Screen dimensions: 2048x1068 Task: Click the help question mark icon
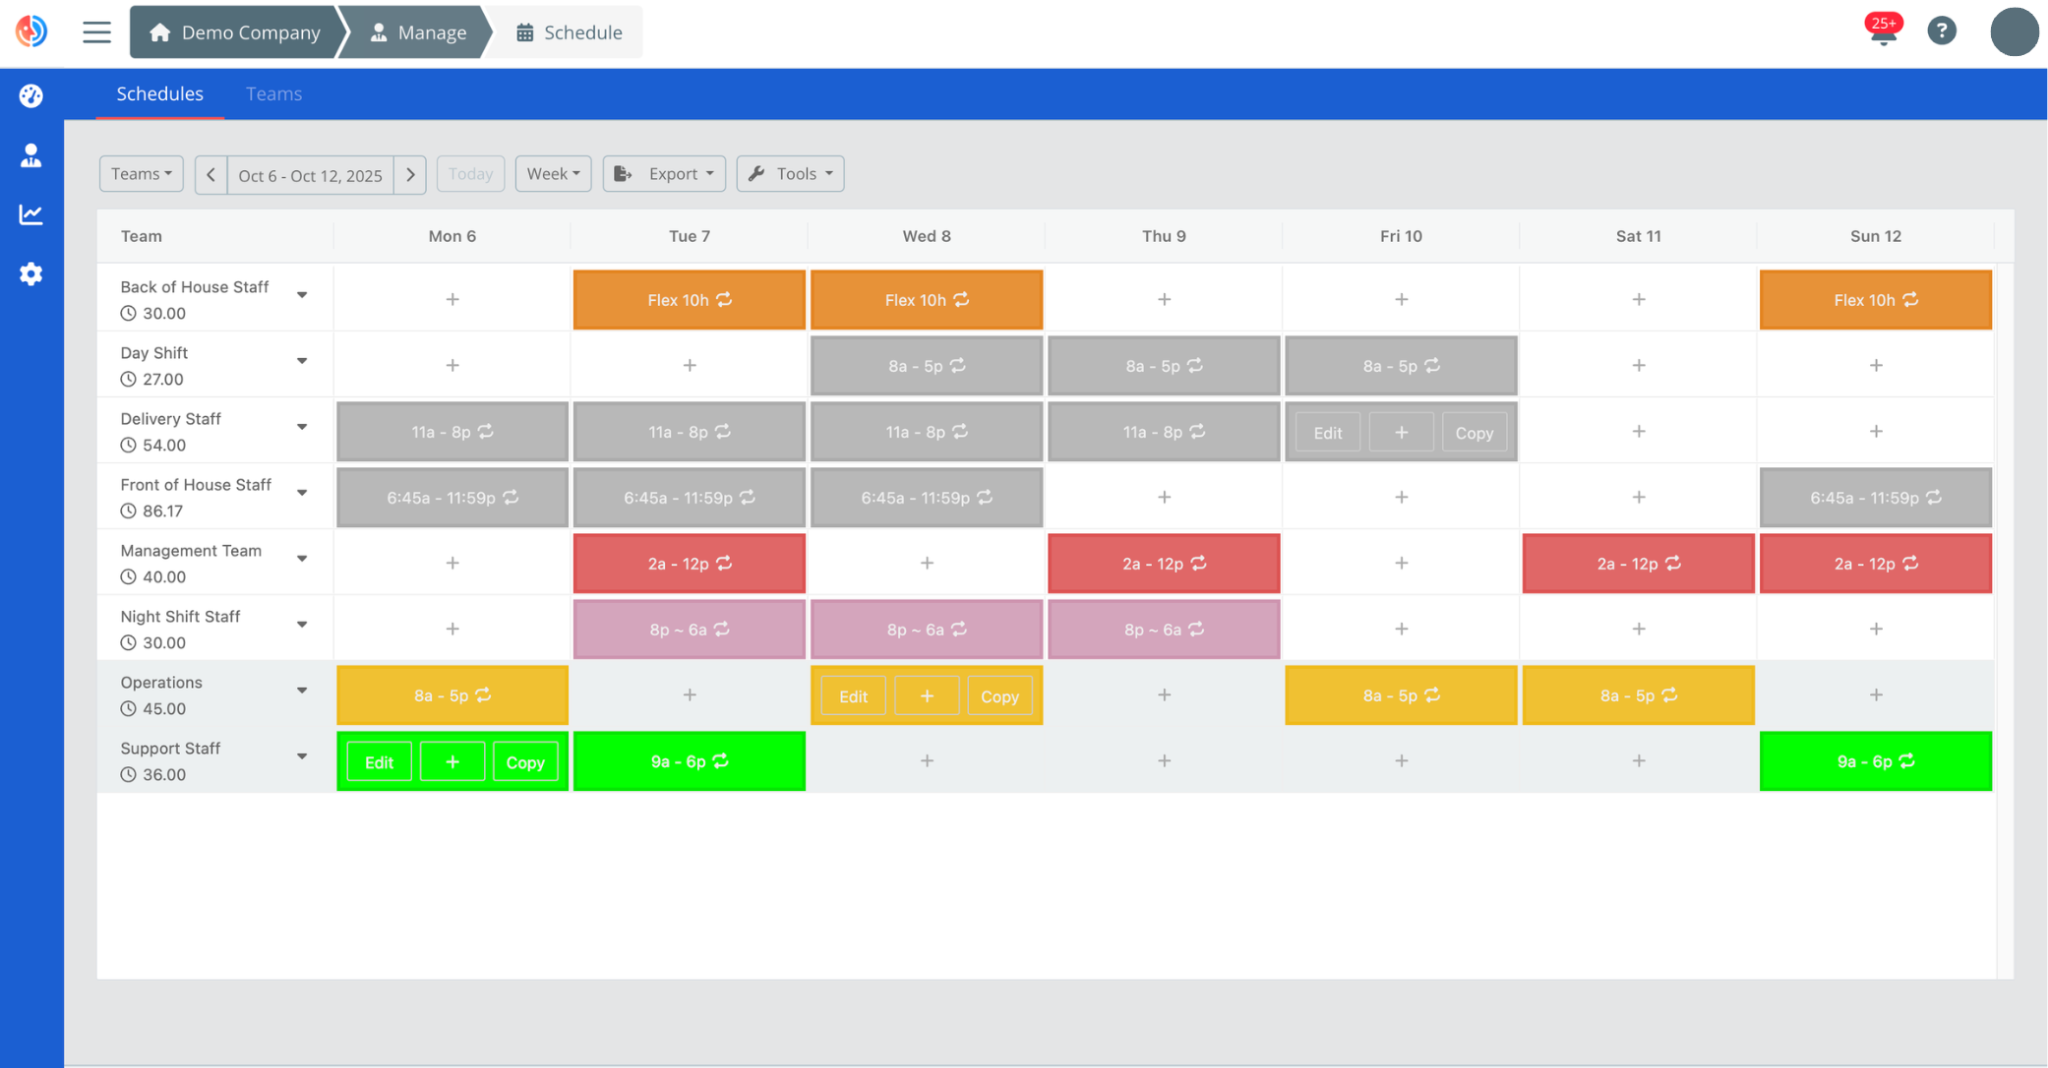[1942, 31]
